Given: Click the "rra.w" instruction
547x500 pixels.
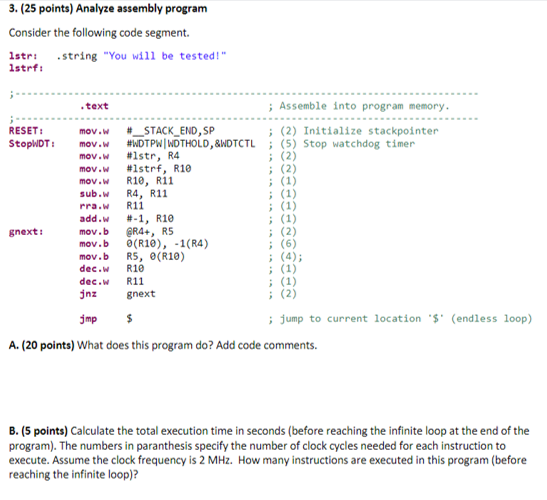Looking at the screenshot, I should click(94, 206).
